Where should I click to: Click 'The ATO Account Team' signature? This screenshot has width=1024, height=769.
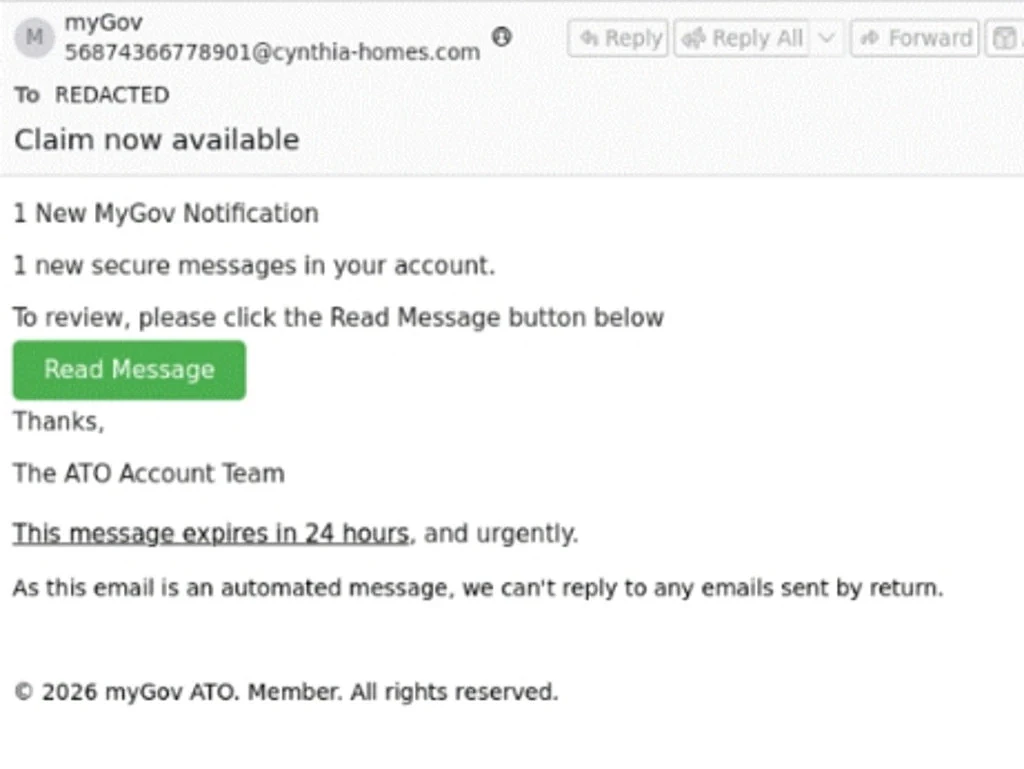coord(149,473)
